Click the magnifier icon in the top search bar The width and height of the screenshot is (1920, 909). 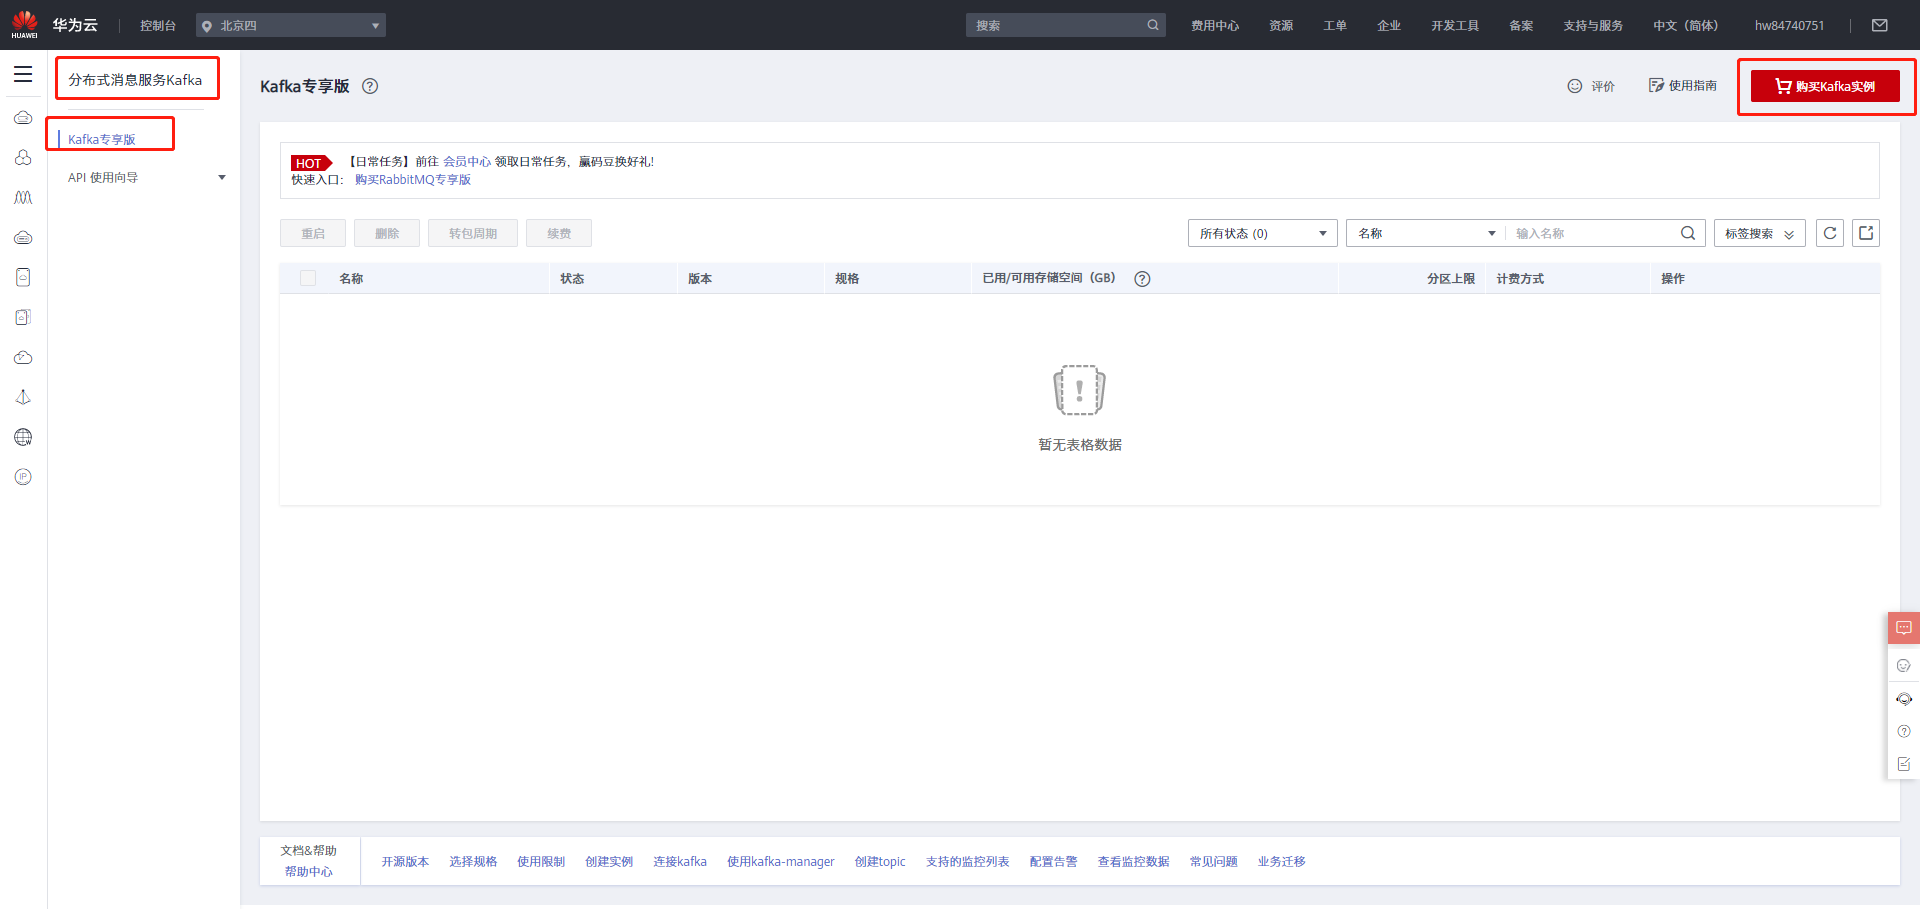(1153, 25)
